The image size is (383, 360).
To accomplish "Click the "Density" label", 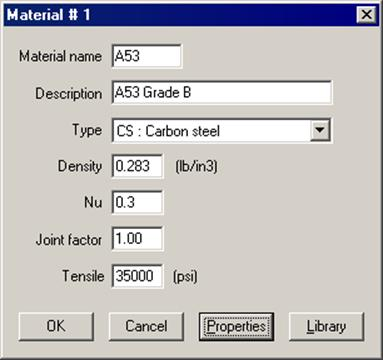I will (80, 166).
